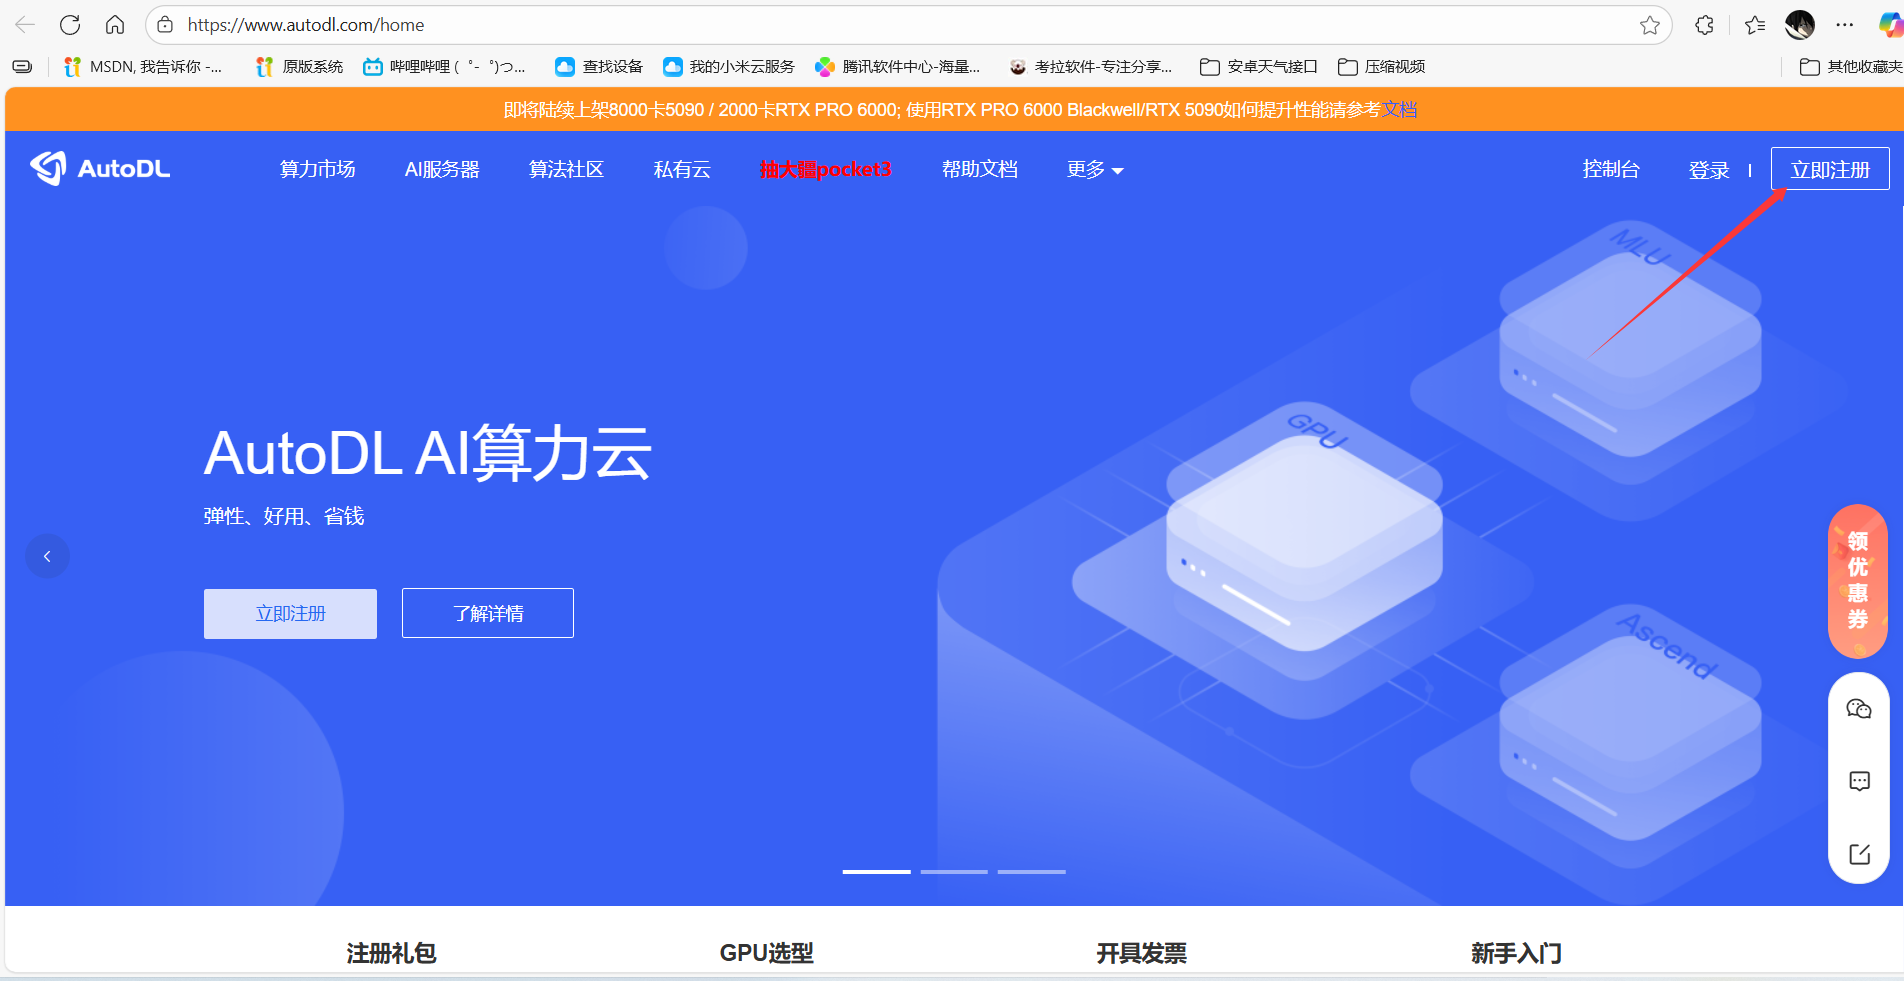Click the 了解详情 button

coord(488,613)
